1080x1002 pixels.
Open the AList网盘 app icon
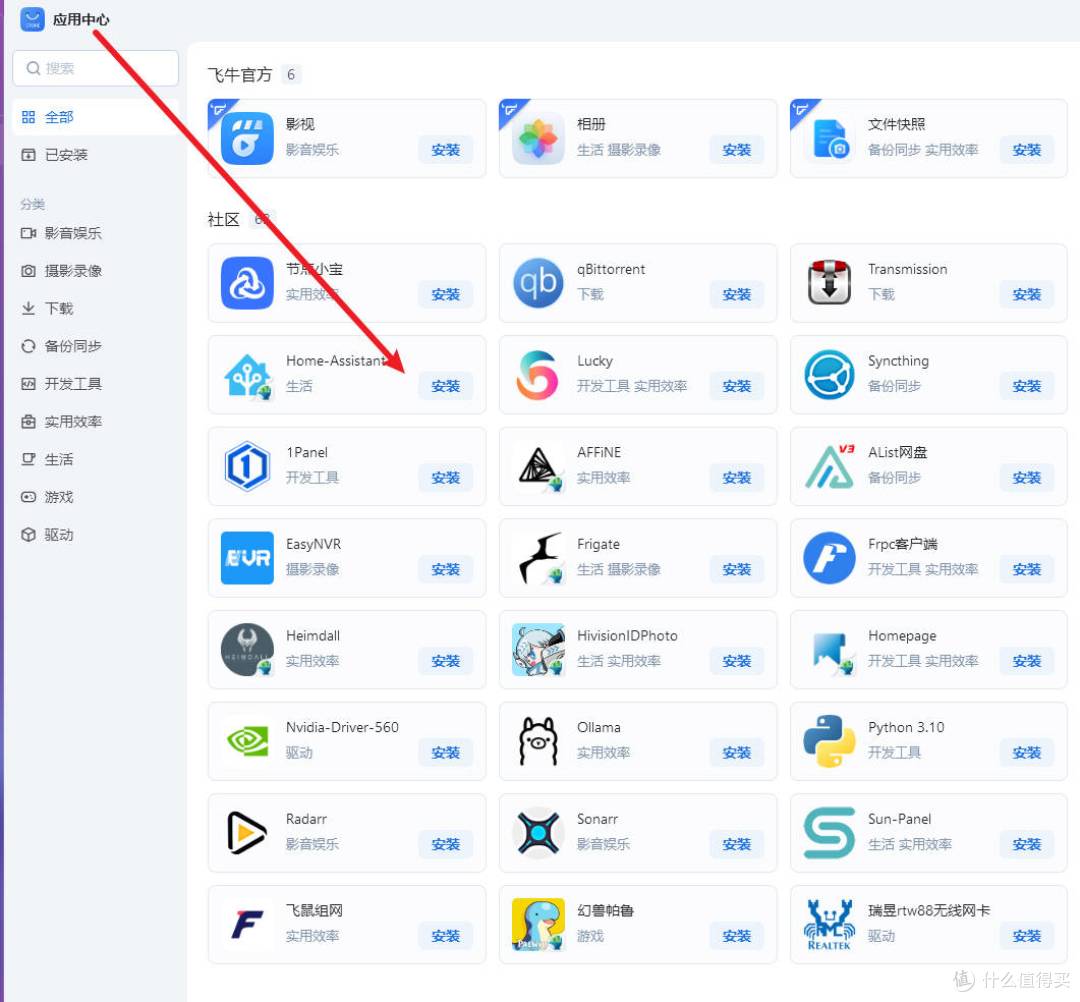point(829,466)
